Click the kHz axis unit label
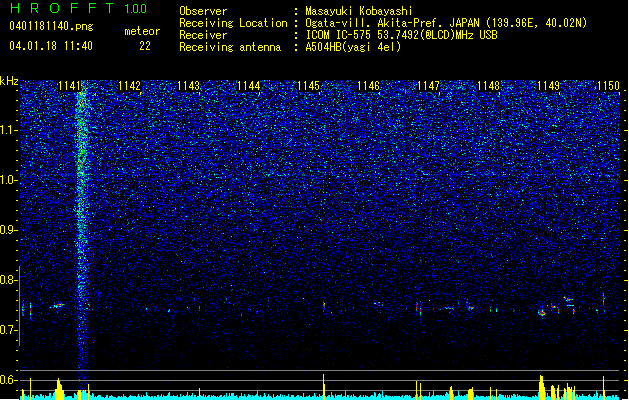Image resolution: width=629 pixels, height=400 pixels. [x=9, y=81]
